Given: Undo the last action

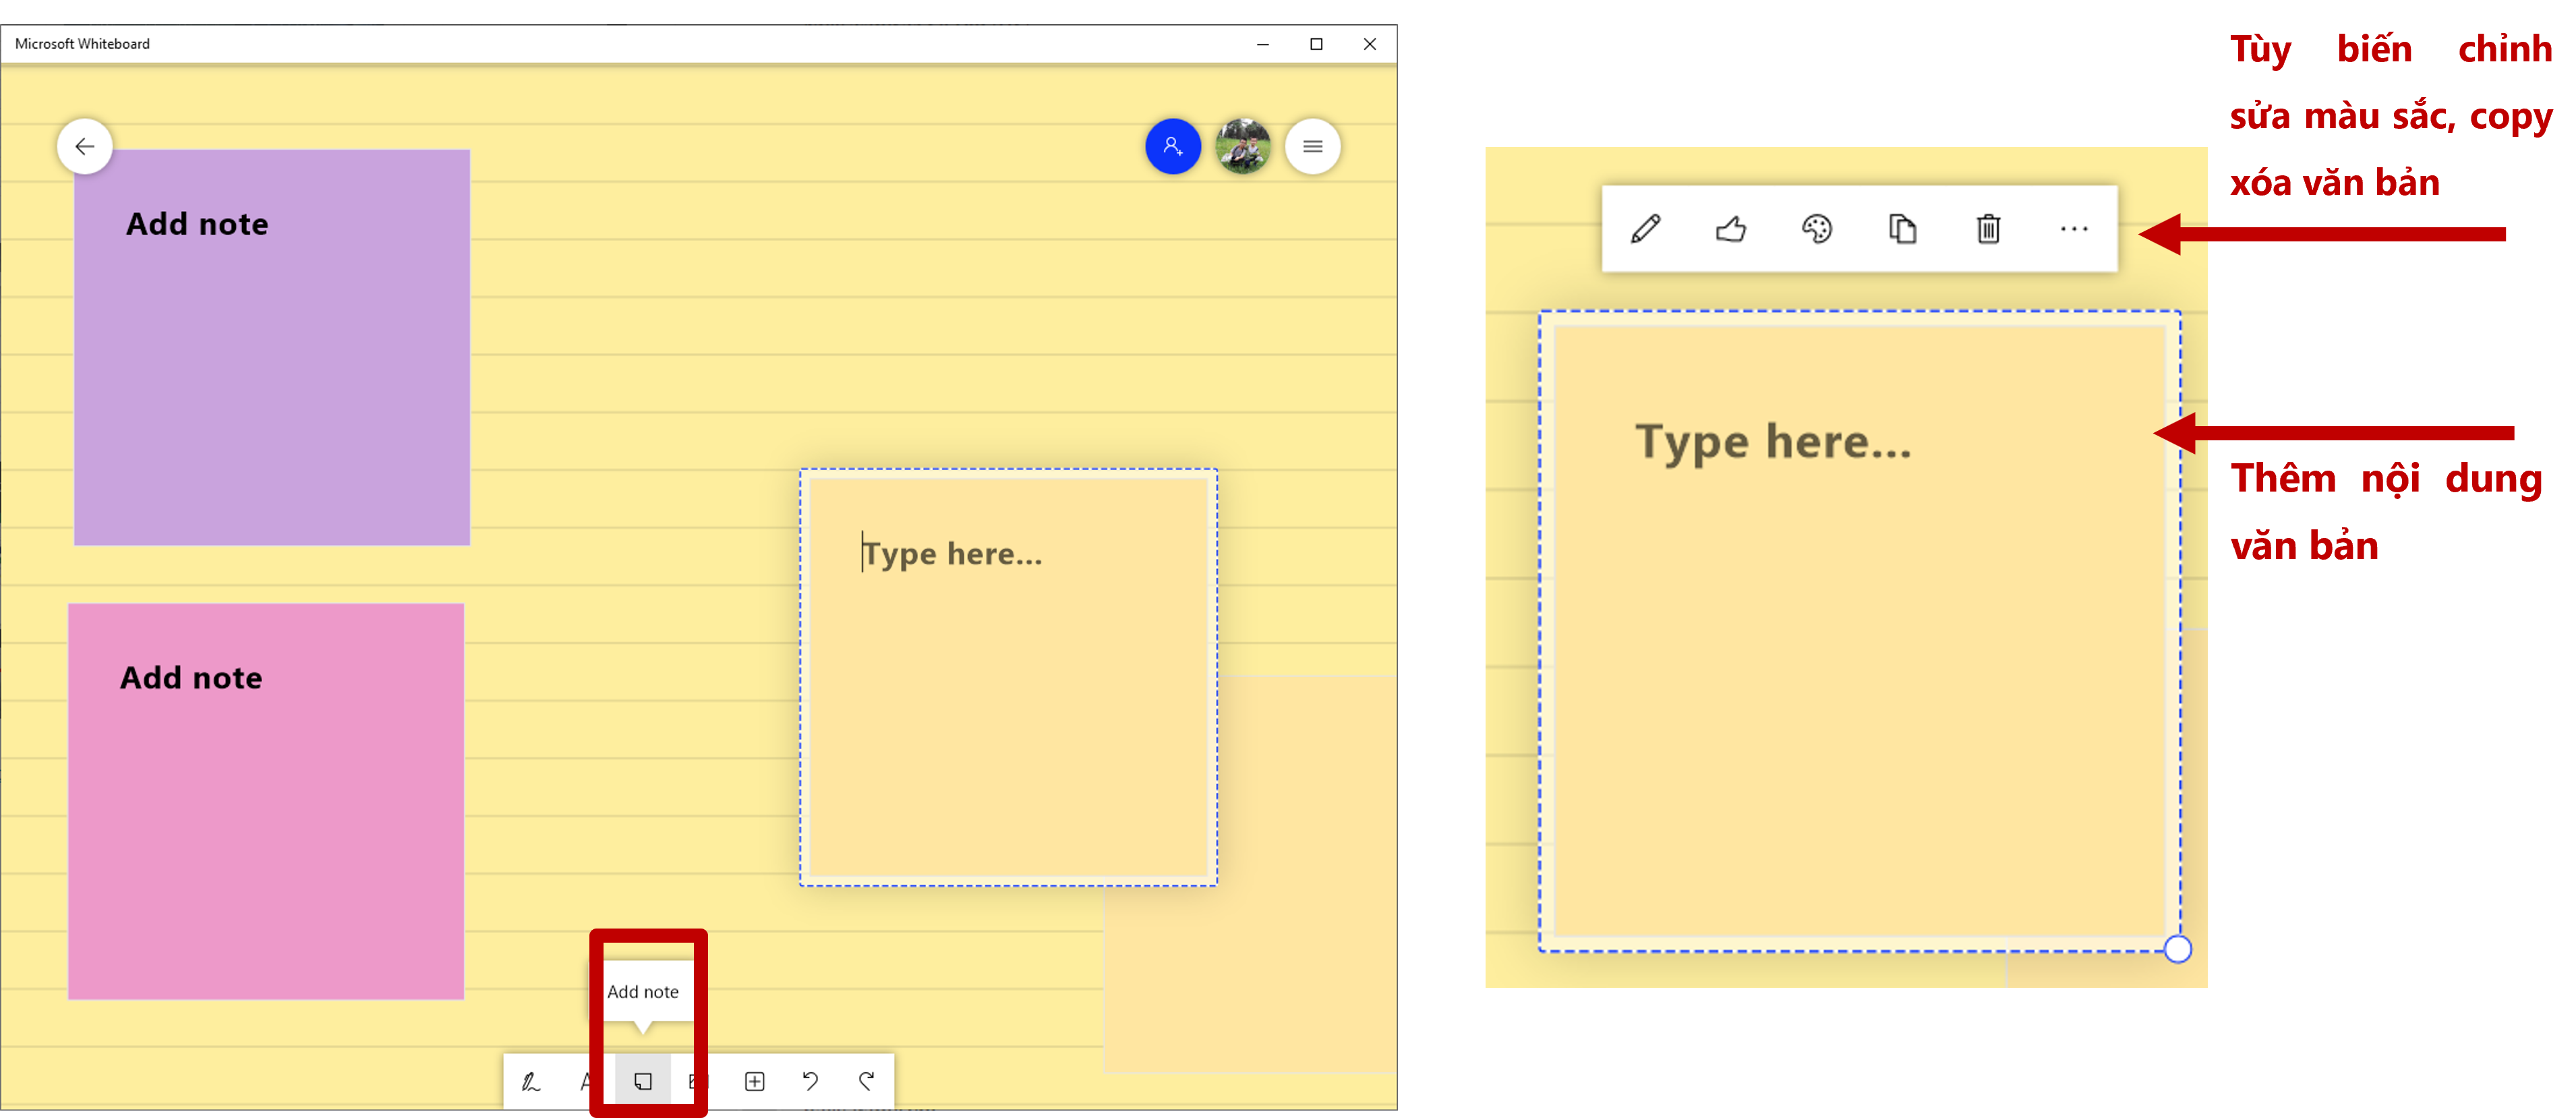Looking at the screenshot, I should [811, 1081].
